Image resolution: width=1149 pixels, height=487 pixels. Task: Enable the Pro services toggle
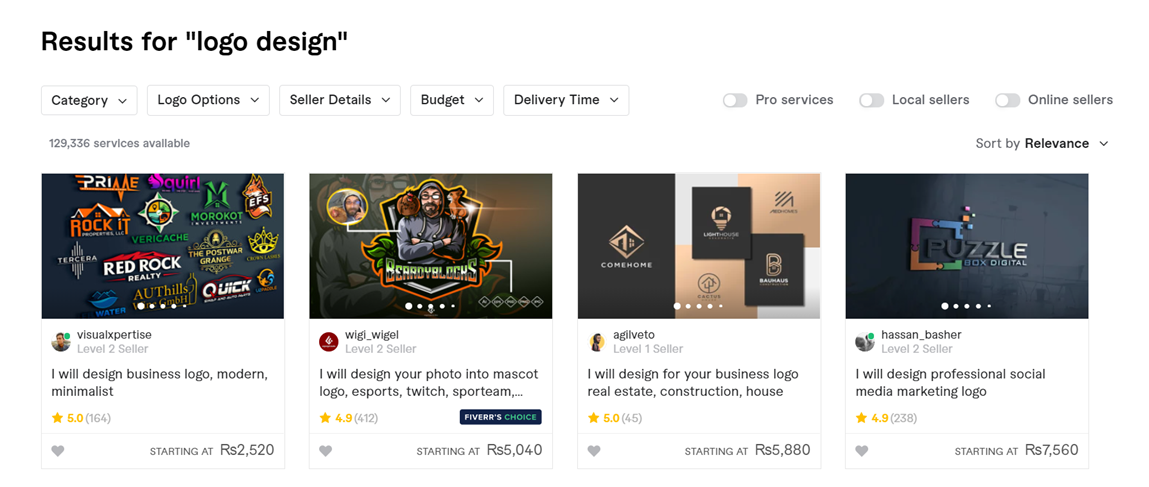[735, 100]
